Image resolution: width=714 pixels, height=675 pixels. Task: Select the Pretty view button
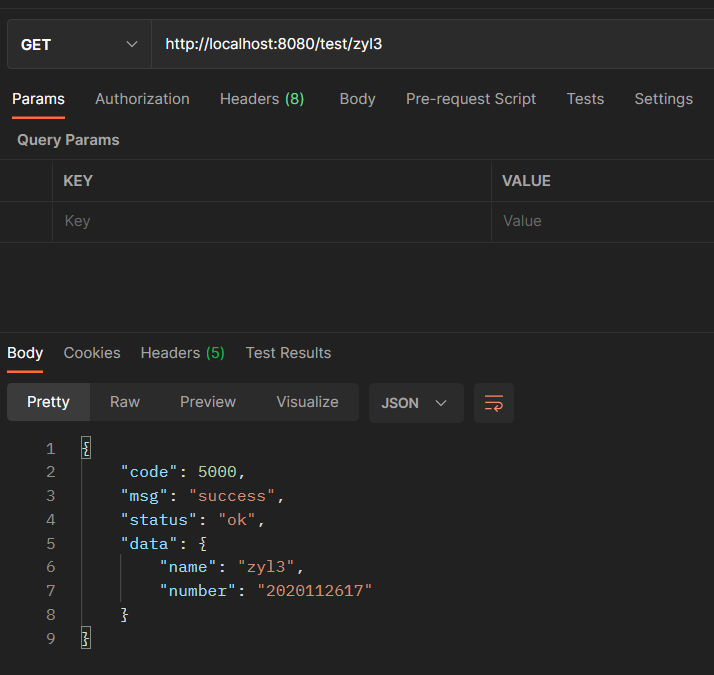tap(48, 402)
